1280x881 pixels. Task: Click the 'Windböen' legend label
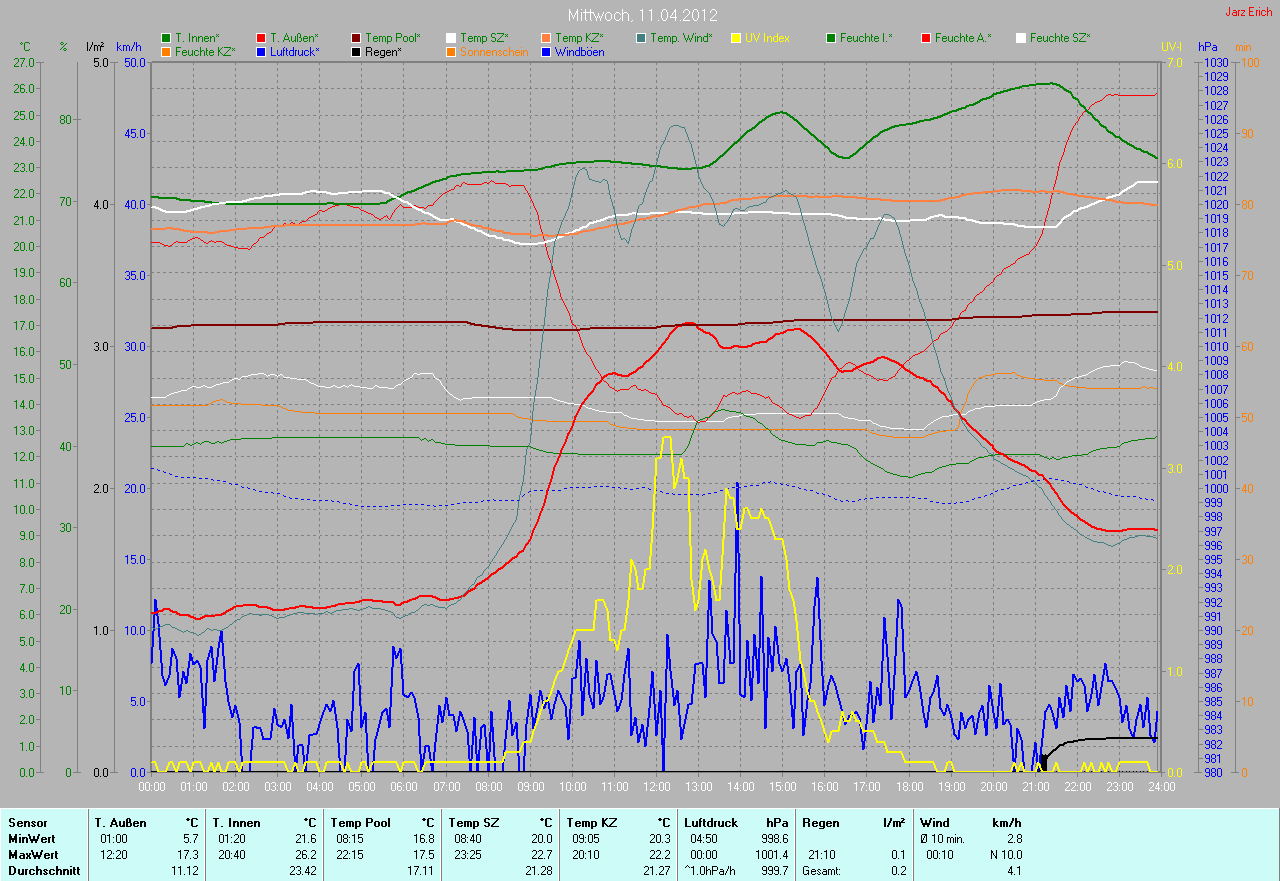(x=579, y=51)
